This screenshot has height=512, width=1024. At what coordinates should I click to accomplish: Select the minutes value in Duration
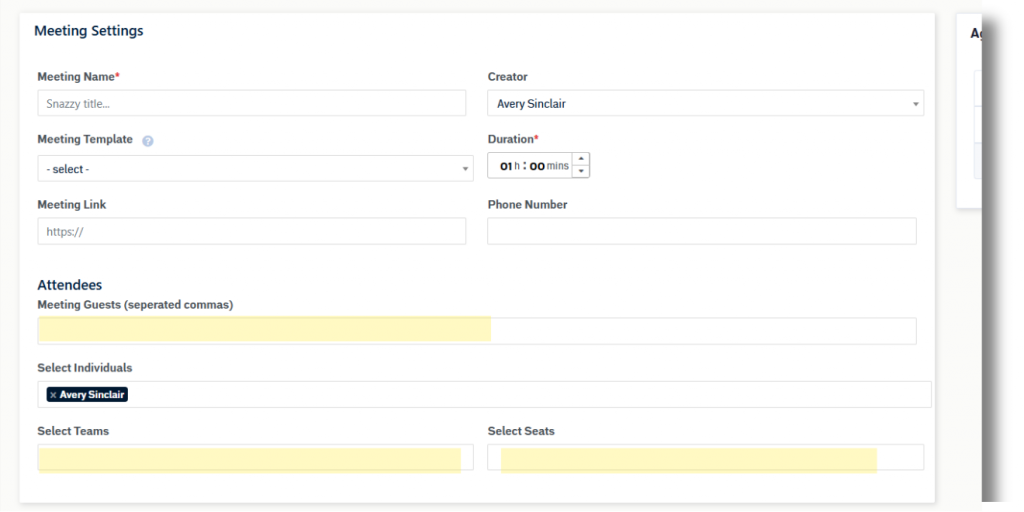(537, 166)
